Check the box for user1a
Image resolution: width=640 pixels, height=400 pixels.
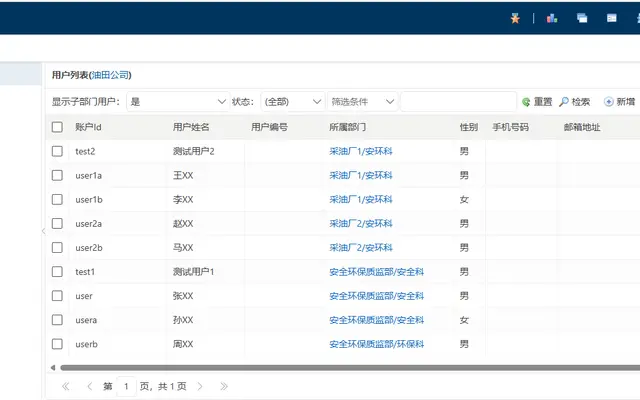[57, 176]
